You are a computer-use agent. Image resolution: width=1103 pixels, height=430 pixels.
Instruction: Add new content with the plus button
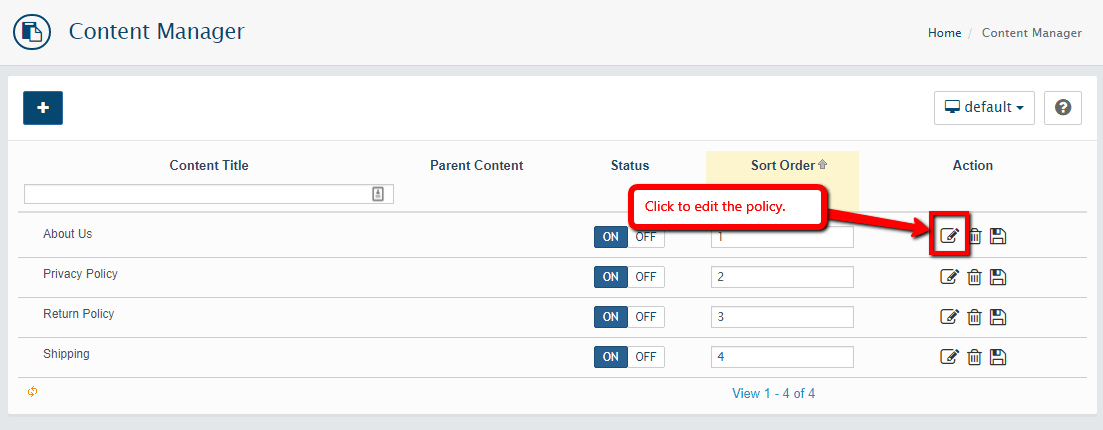(x=43, y=108)
